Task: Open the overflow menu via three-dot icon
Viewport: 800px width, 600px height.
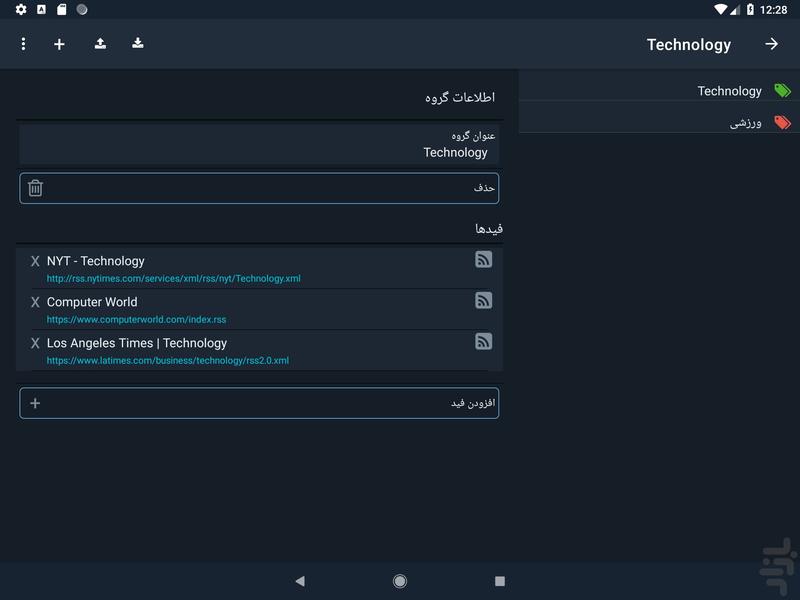Action: click(x=23, y=44)
